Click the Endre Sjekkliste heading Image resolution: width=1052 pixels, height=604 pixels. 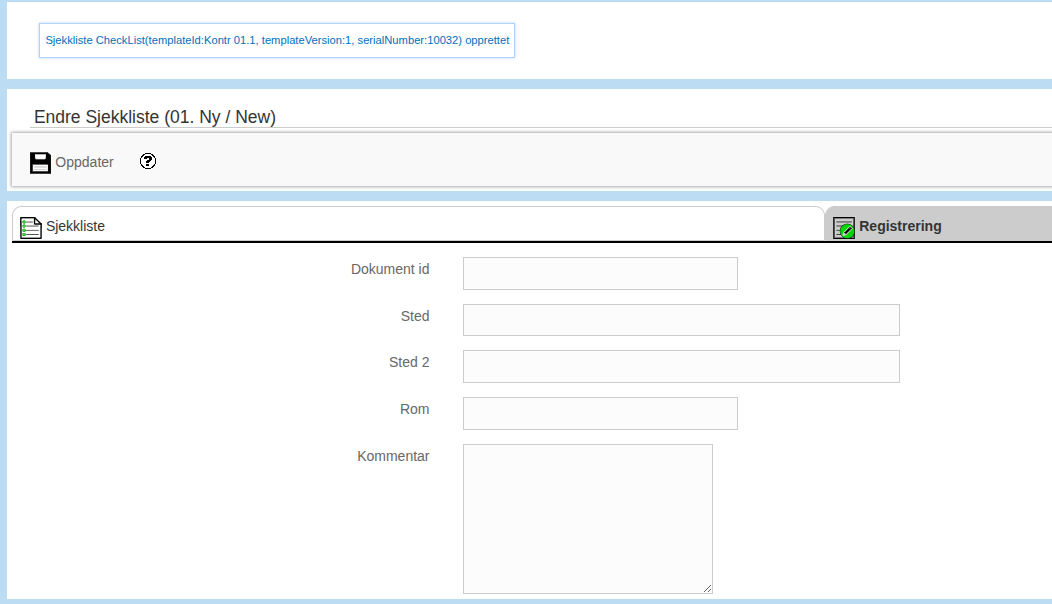pos(155,117)
